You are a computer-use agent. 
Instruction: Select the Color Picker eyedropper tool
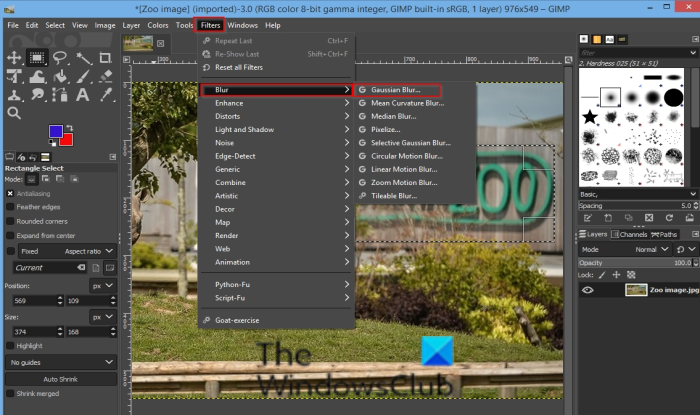click(x=106, y=95)
